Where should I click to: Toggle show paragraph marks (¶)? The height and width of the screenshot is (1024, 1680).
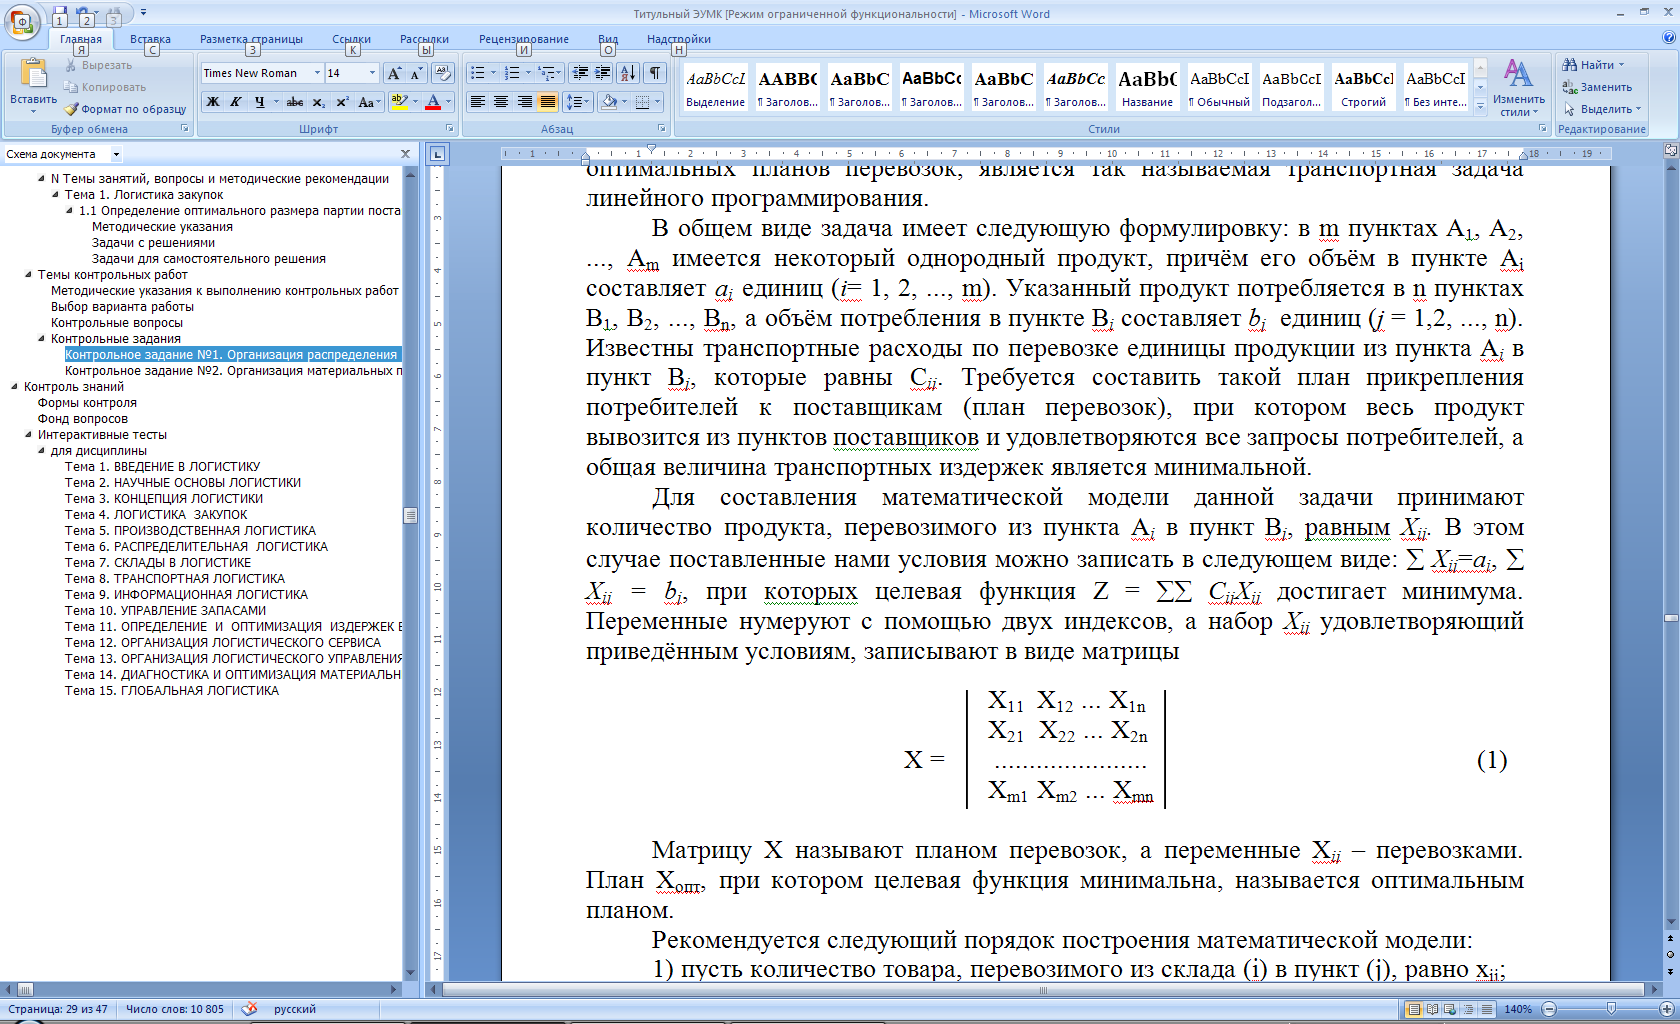coord(655,73)
